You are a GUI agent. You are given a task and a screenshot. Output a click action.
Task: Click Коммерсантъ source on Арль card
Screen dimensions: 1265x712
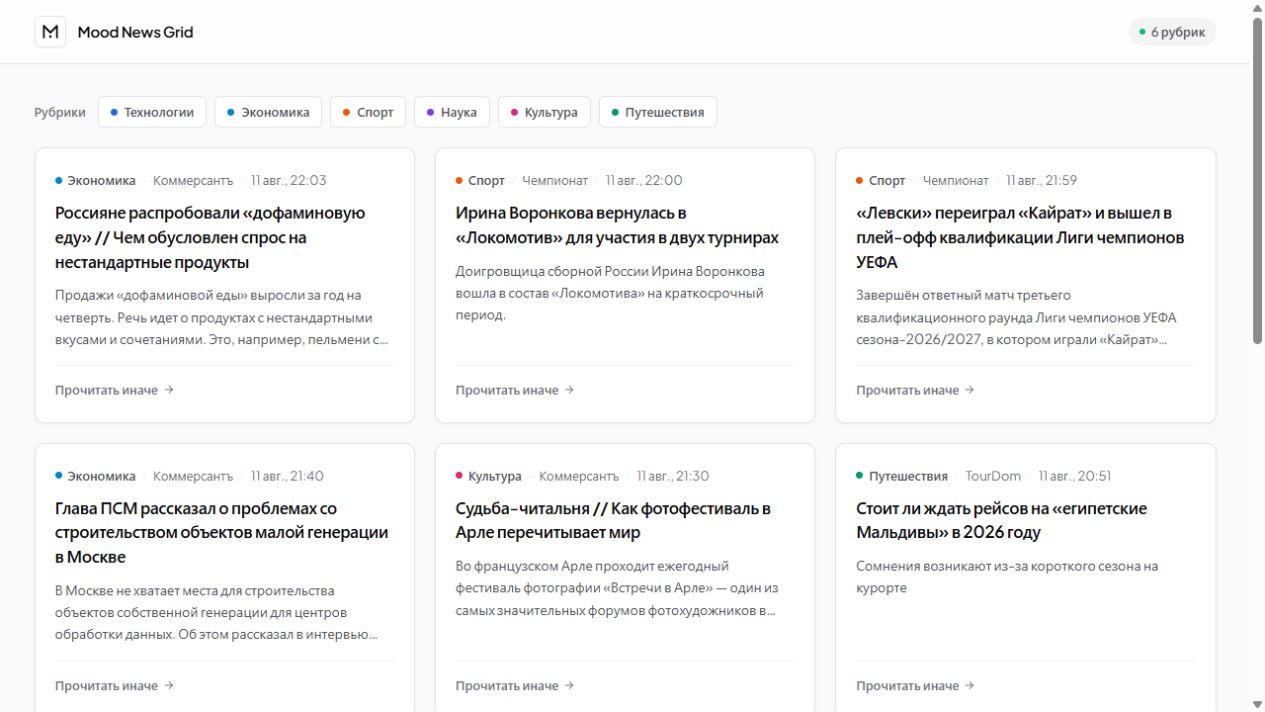click(x=579, y=476)
